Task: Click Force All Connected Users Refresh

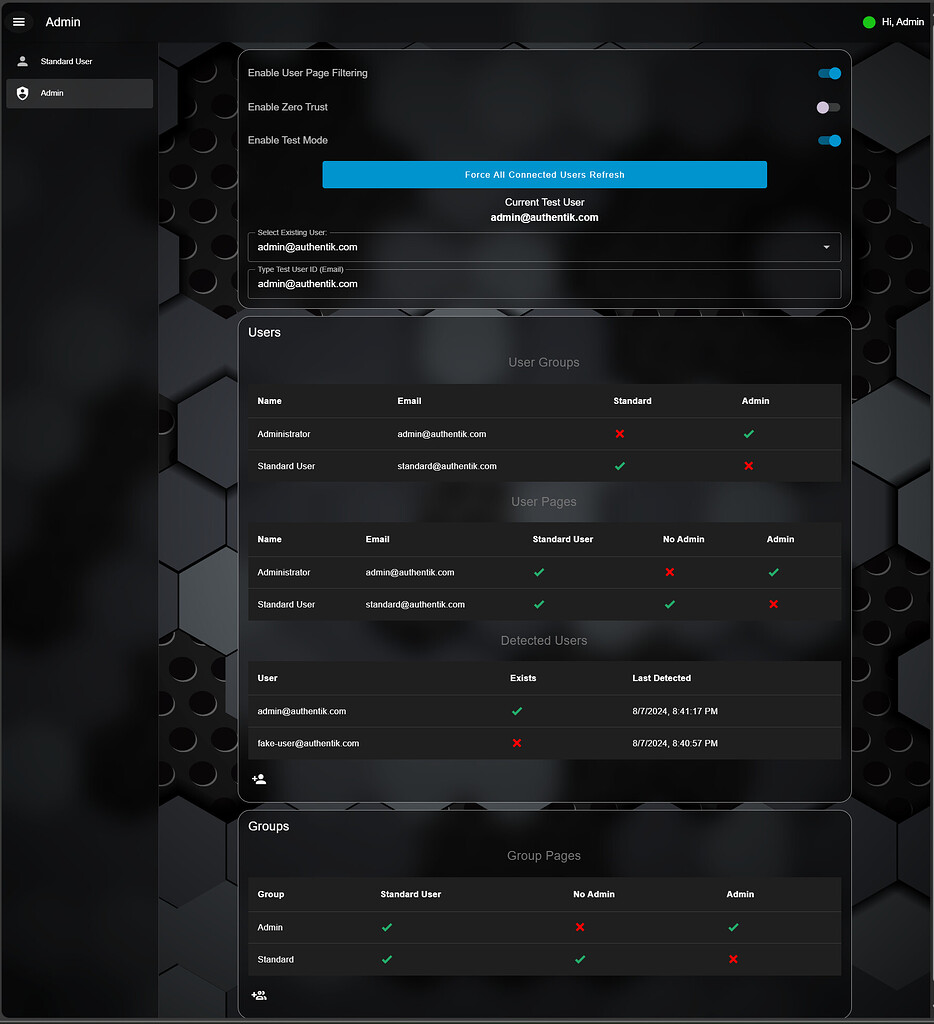Action: (544, 174)
